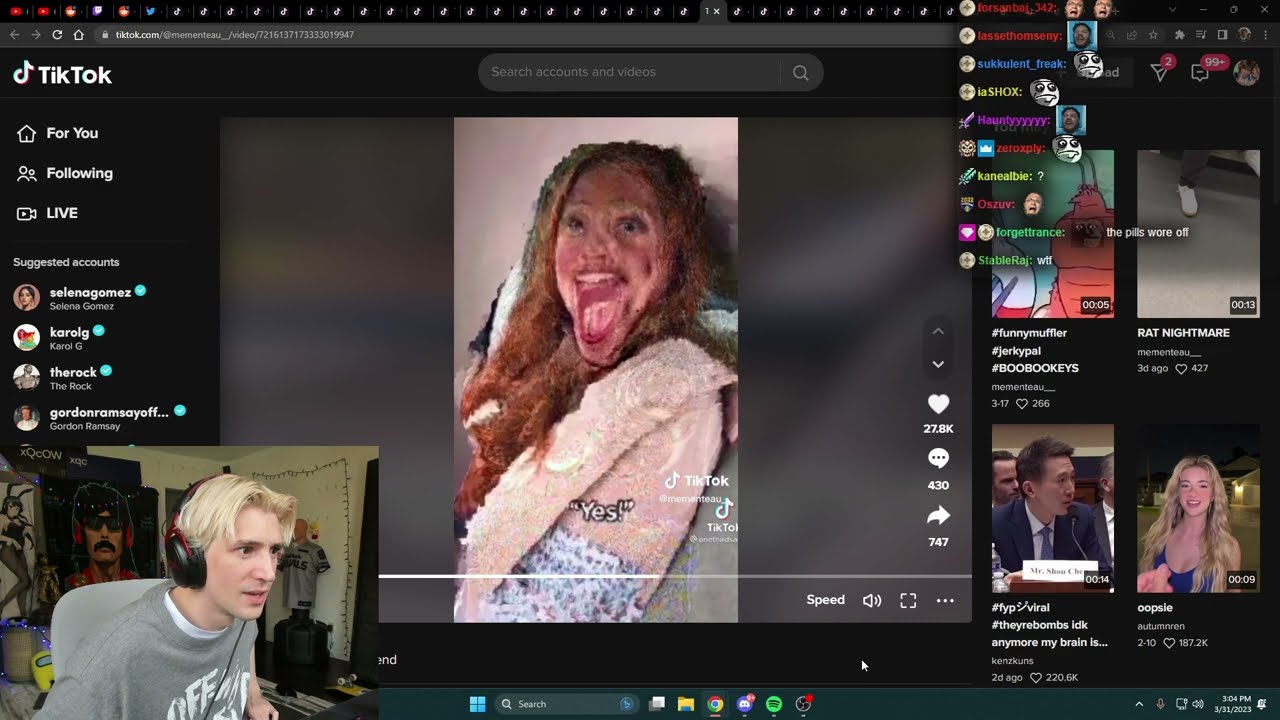Open the TikTok messages paper-plane icon
Viewport: 1280px width, 720px height.
click(1160, 72)
